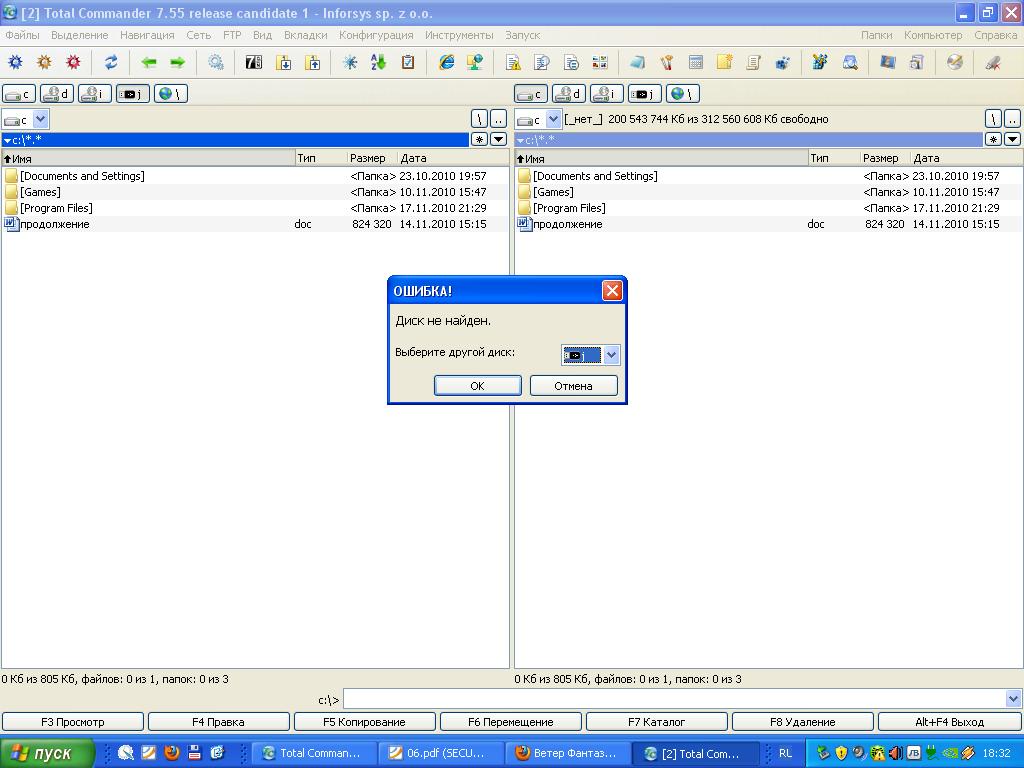Open the drive dropdown in error dialog
1024x768 pixels.
tap(611, 355)
